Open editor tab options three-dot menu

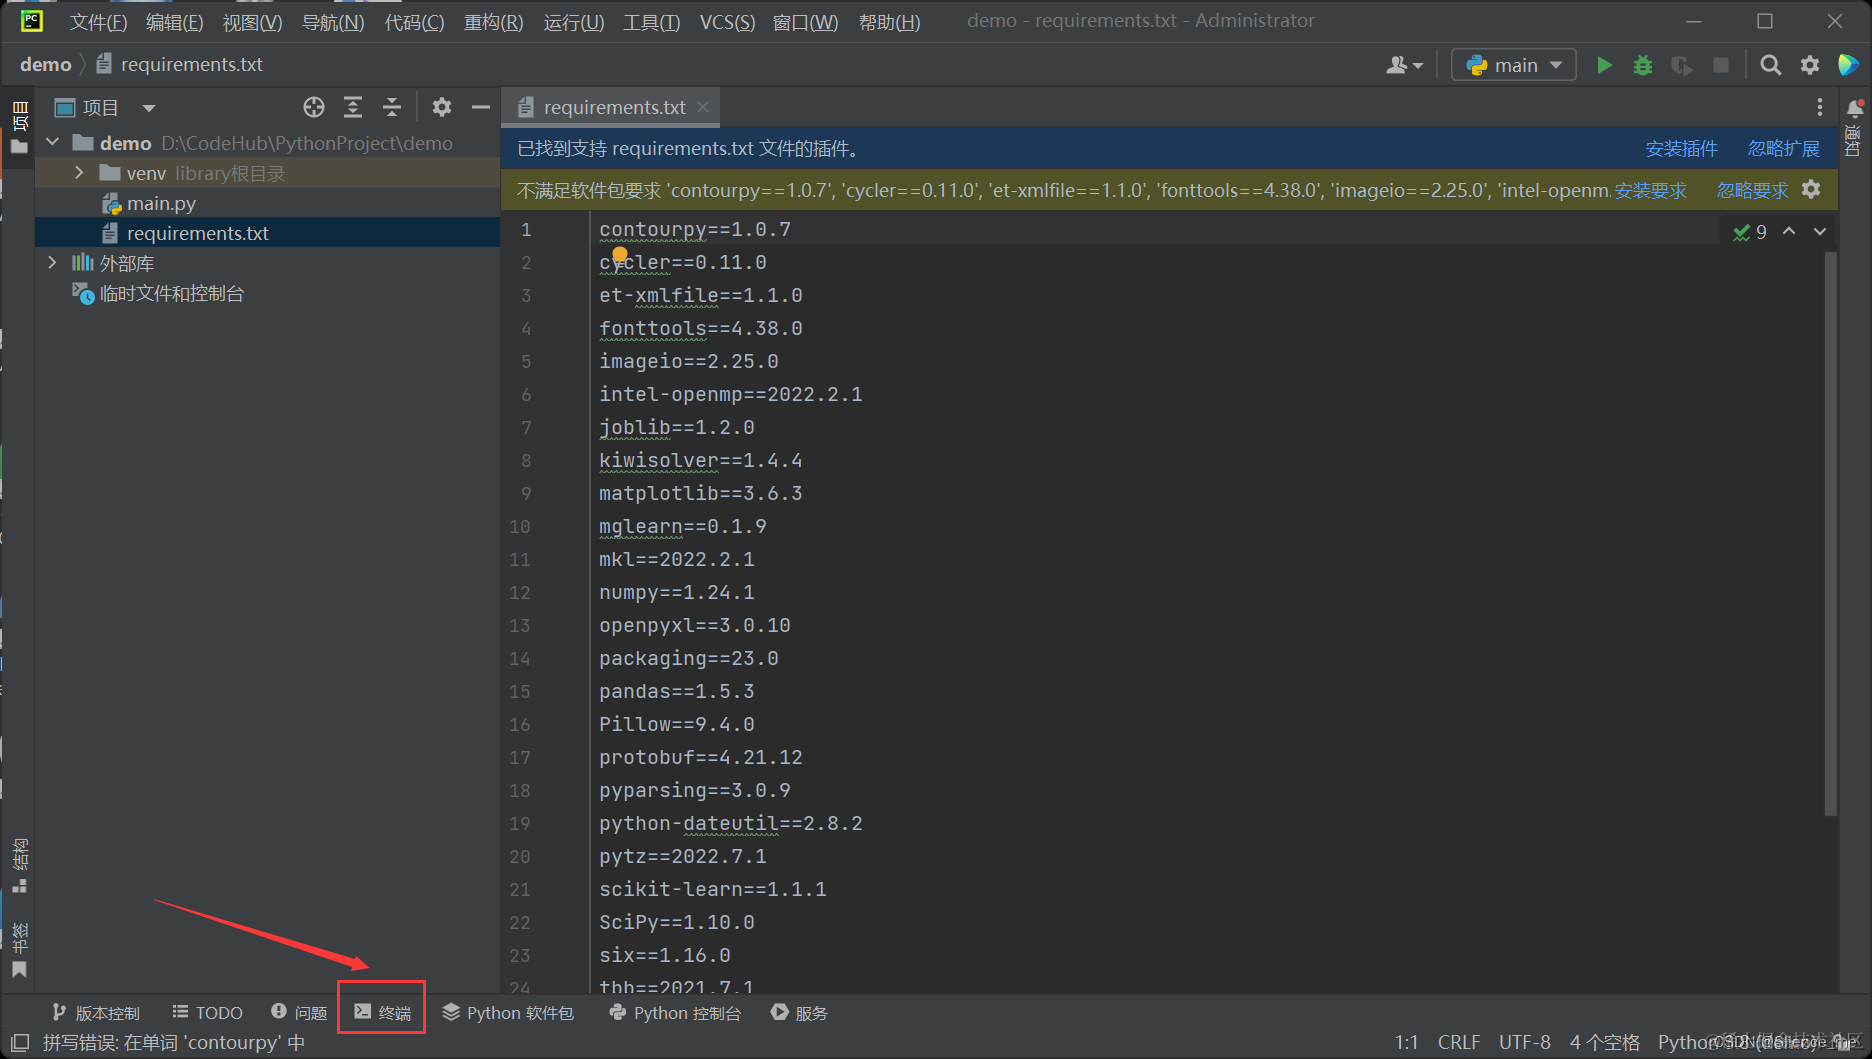click(x=1820, y=107)
